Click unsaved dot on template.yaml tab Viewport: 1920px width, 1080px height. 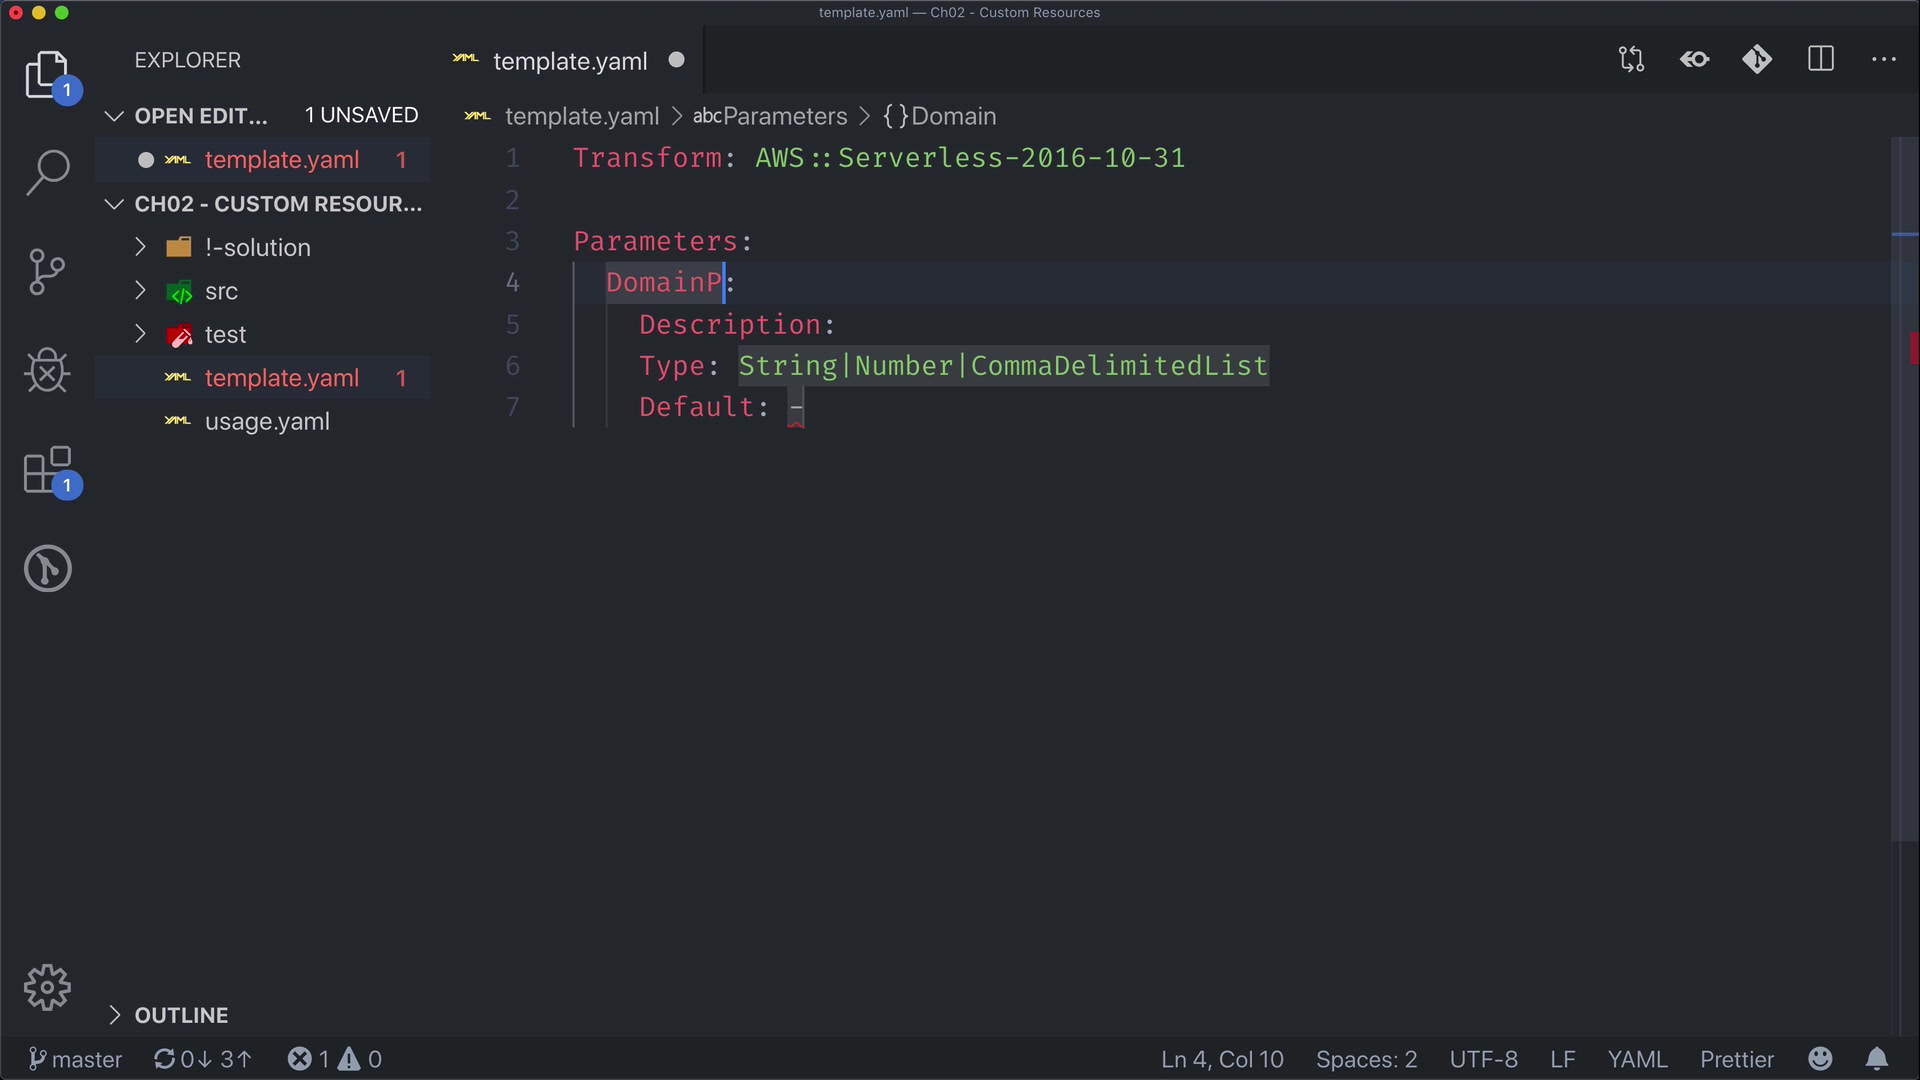point(677,60)
